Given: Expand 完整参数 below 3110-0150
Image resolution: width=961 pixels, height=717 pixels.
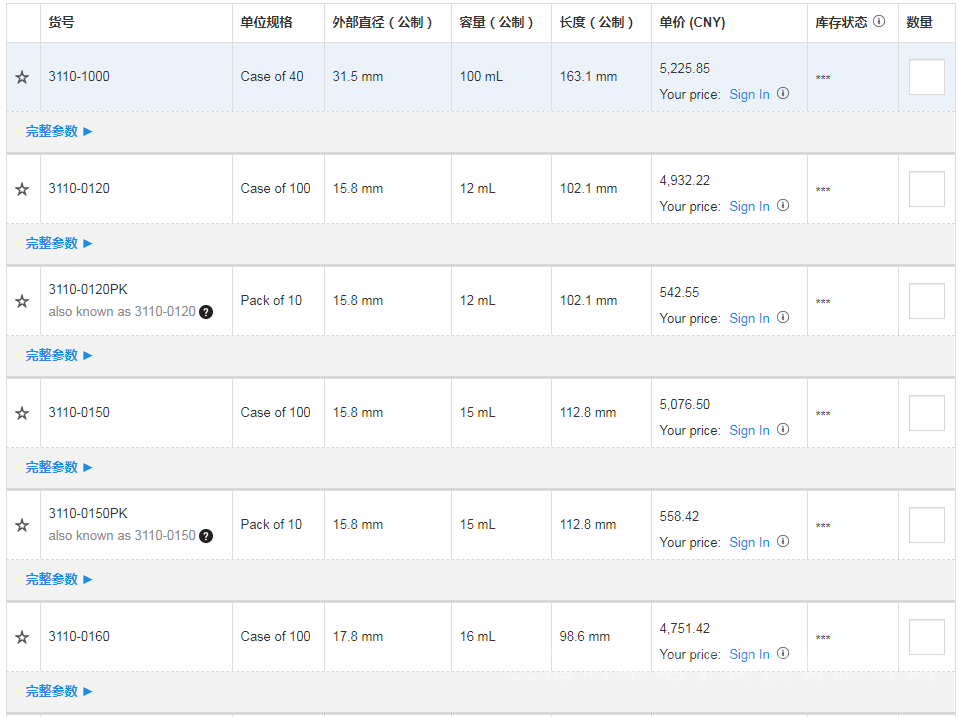Looking at the screenshot, I should (59, 467).
